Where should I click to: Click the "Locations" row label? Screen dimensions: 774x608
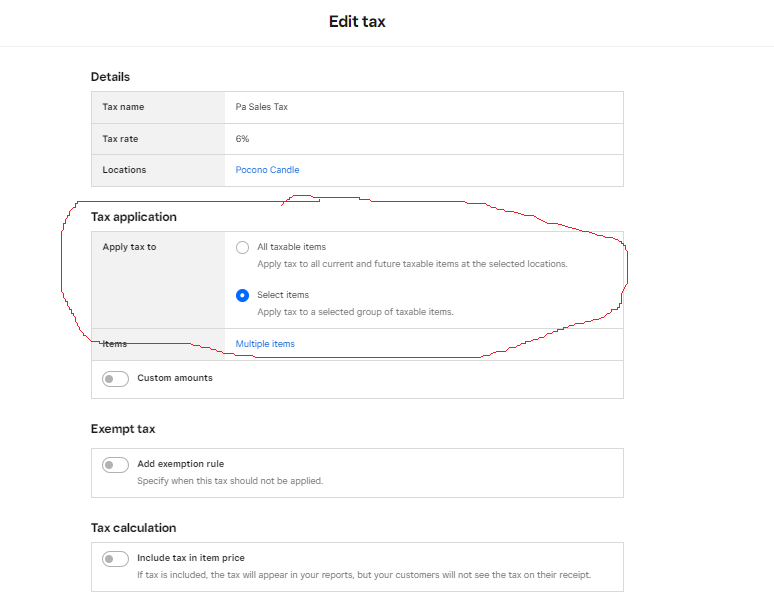(124, 170)
